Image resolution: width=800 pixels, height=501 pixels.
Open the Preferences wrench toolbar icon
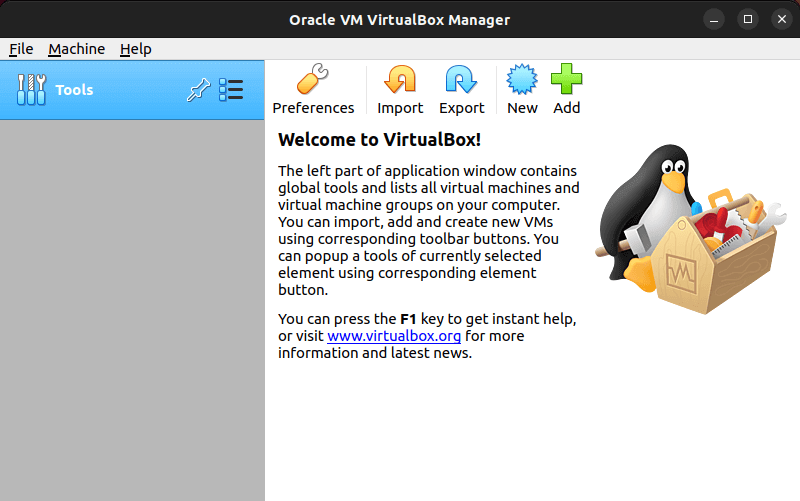[x=313, y=79]
